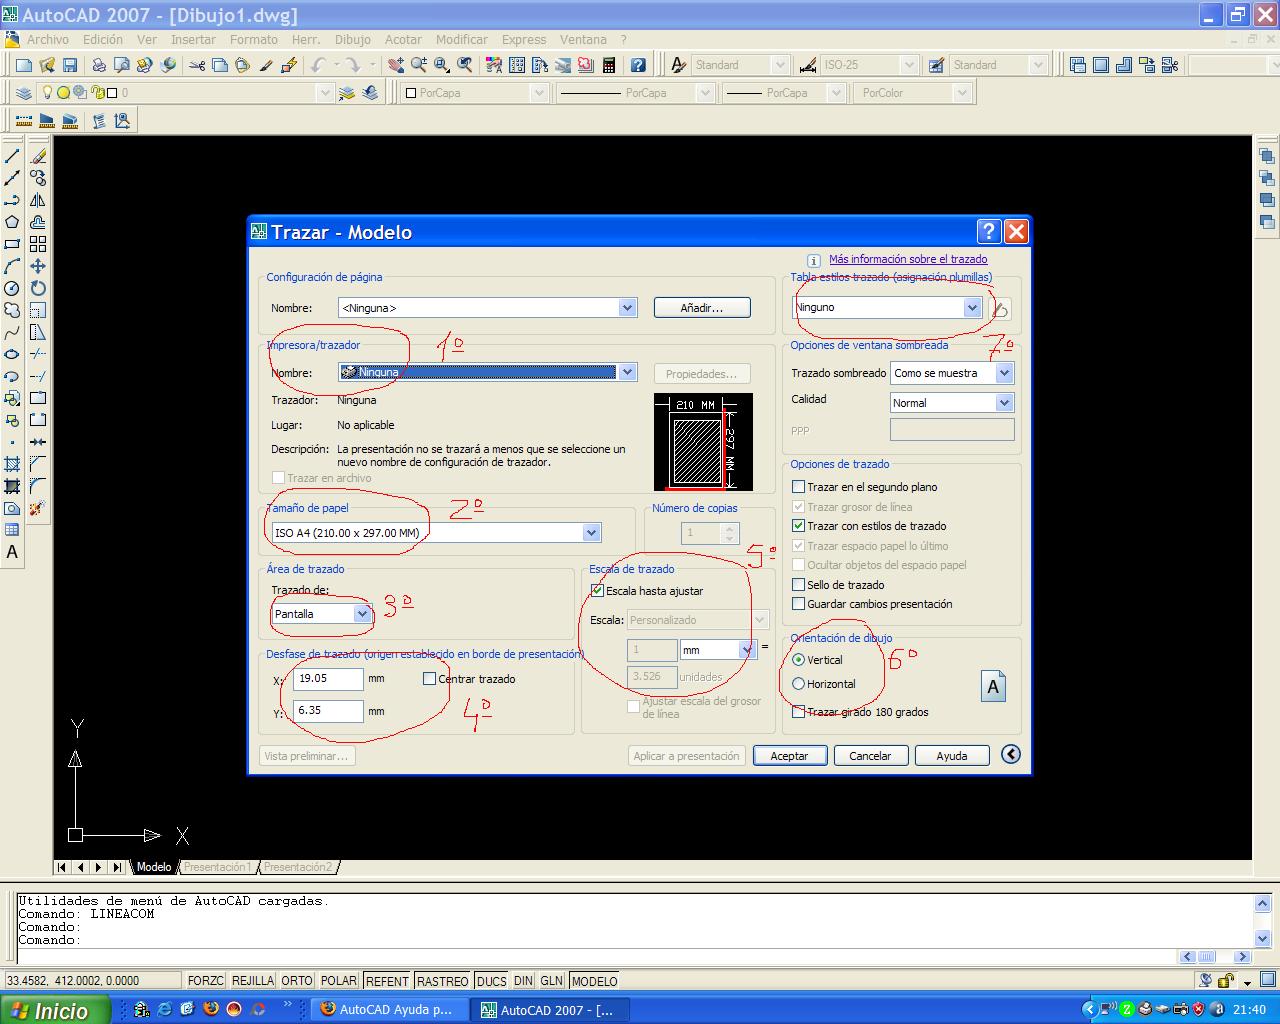
Task: Click the Help question mark toolbar icon
Action: coord(638,65)
